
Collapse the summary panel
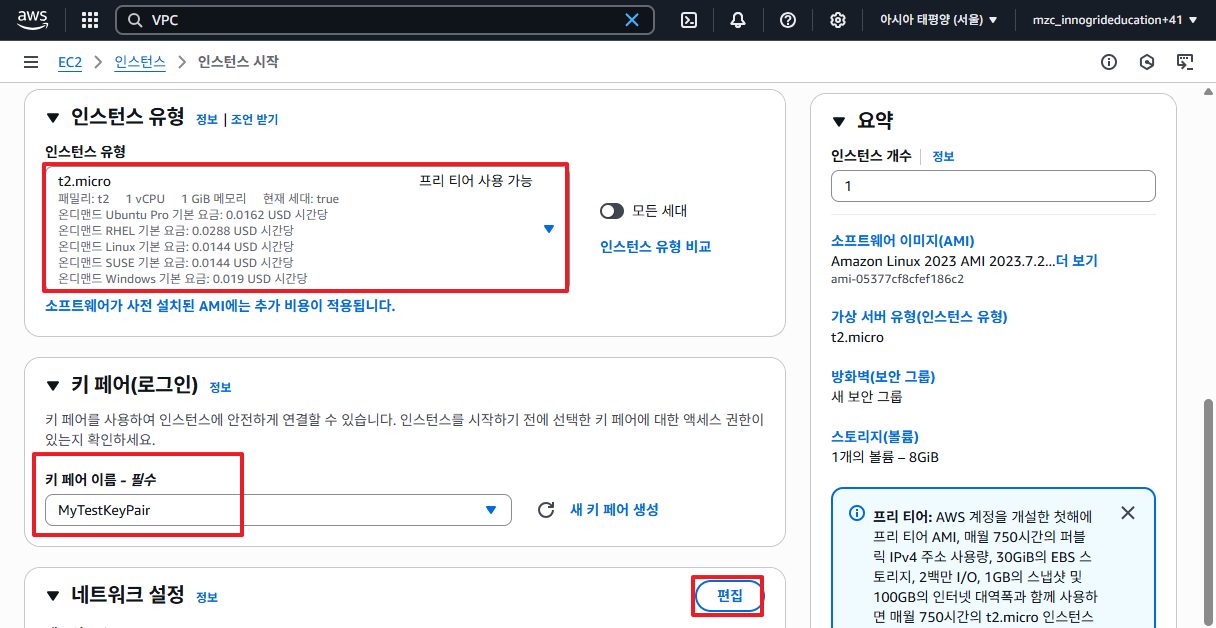[x=839, y=122]
